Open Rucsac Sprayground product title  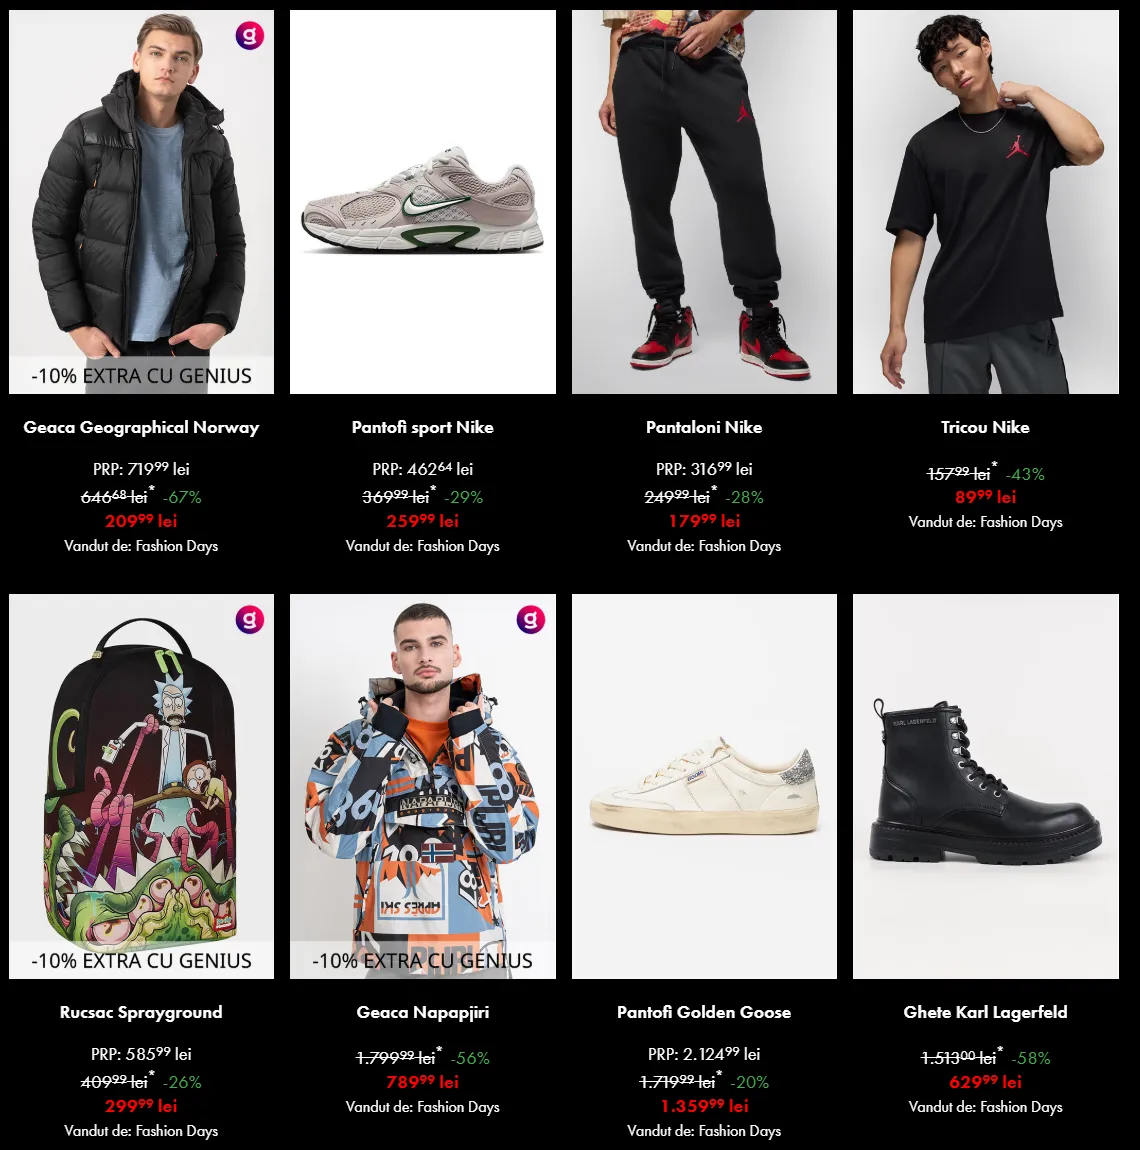click(141, 1012)
